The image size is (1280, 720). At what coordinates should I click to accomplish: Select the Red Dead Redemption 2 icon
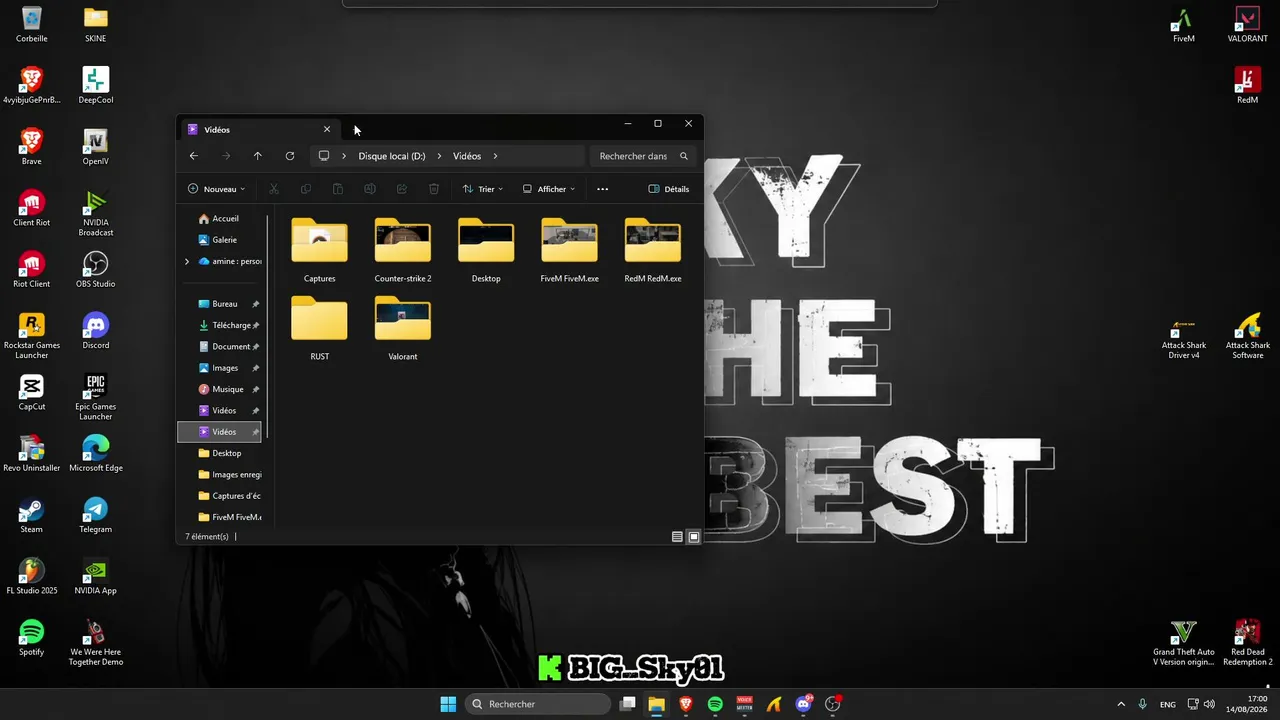click(x=1248, y=642)
